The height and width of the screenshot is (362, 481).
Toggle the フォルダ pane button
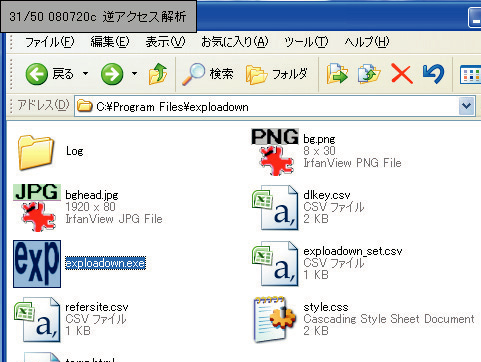click(277, 74)
